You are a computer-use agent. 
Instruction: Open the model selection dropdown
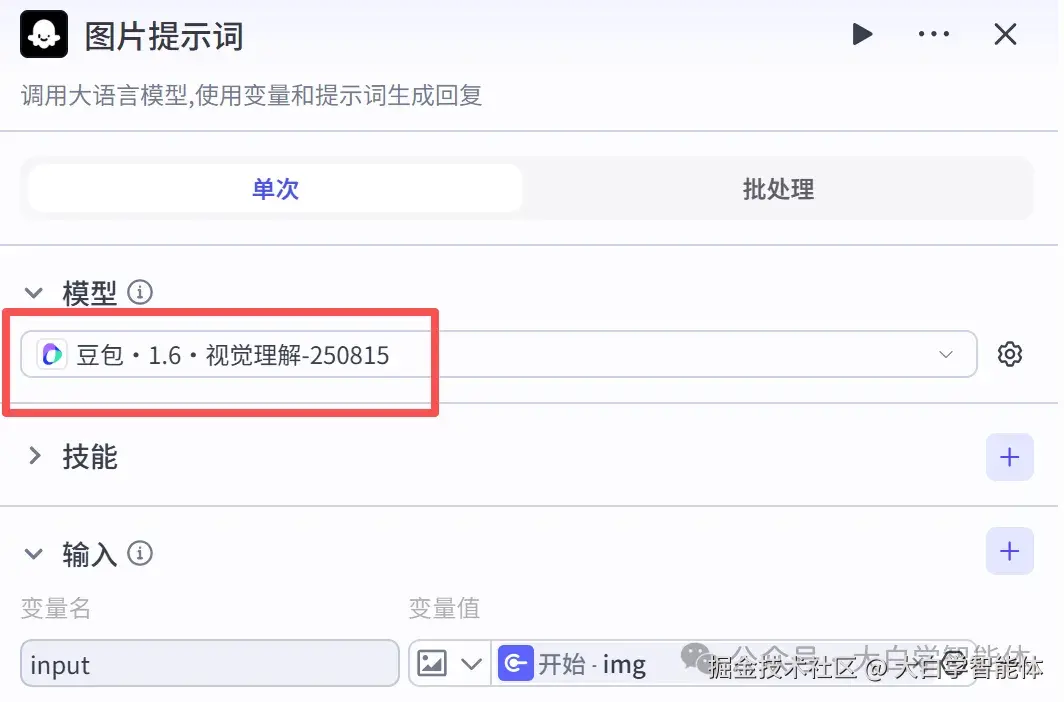(x=944, y=354)
